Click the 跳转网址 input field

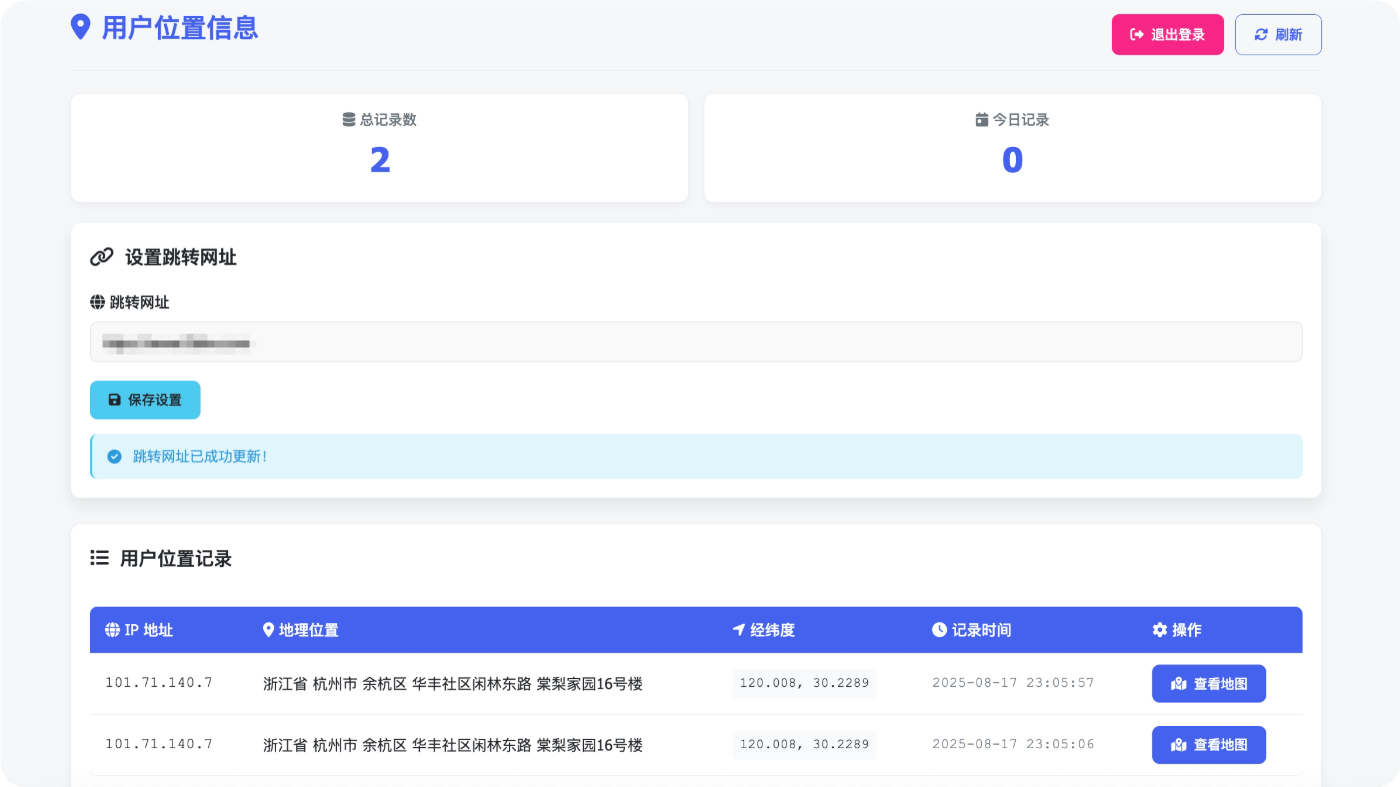(696, 342)
